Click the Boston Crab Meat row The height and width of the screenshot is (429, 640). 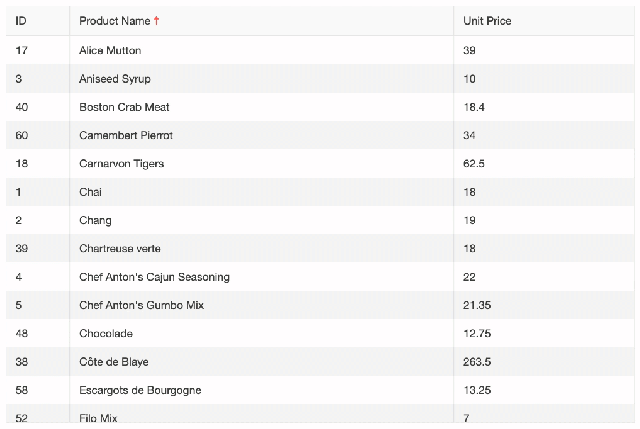[320, 107]
